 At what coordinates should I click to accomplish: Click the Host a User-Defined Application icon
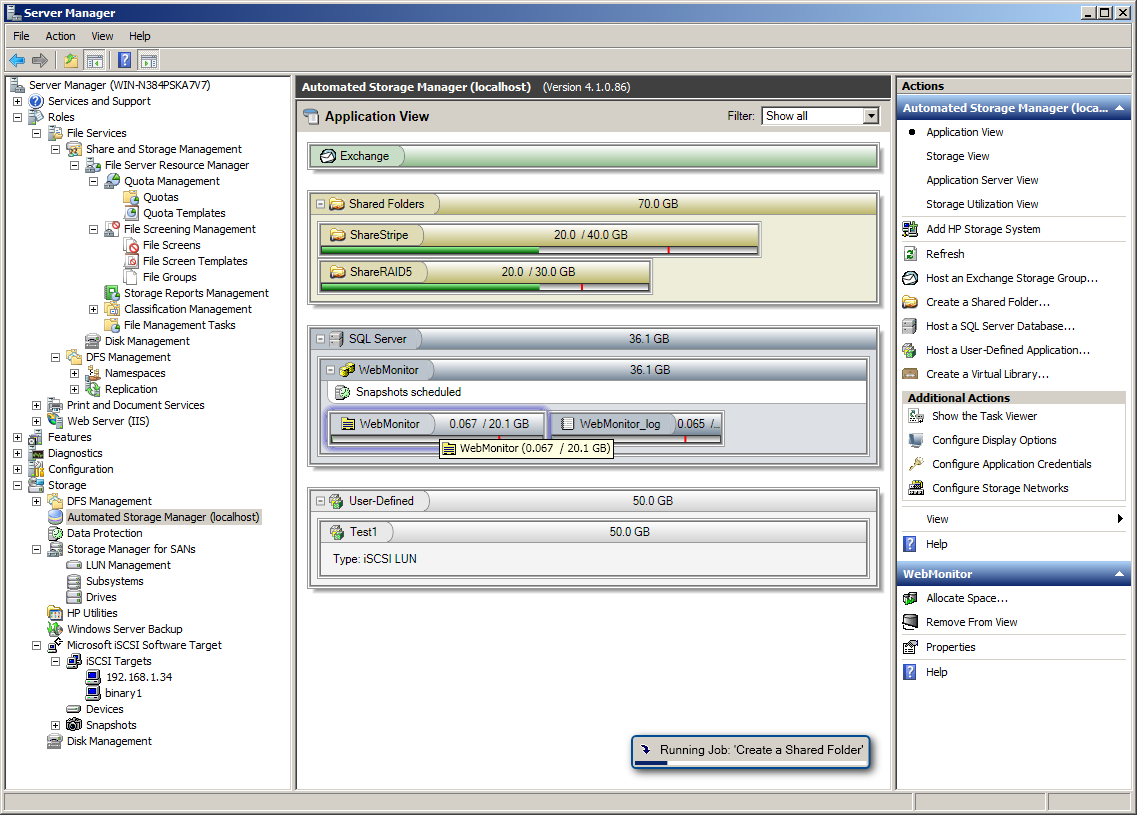pos(909,350)
